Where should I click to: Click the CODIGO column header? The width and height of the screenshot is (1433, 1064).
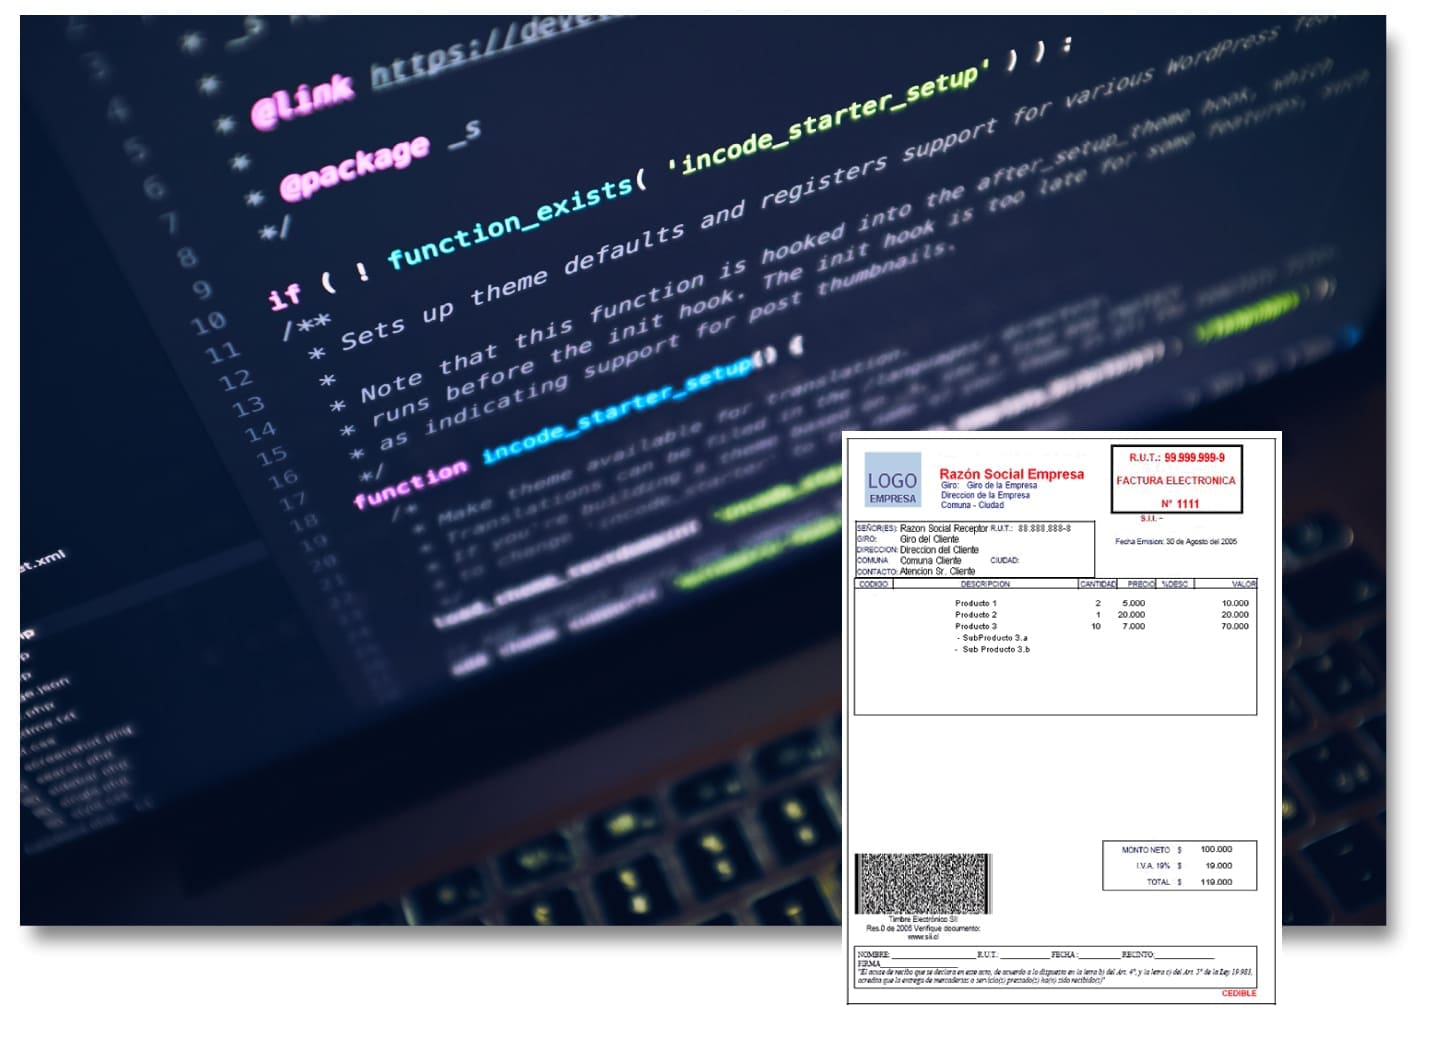(x=873, y=584)
